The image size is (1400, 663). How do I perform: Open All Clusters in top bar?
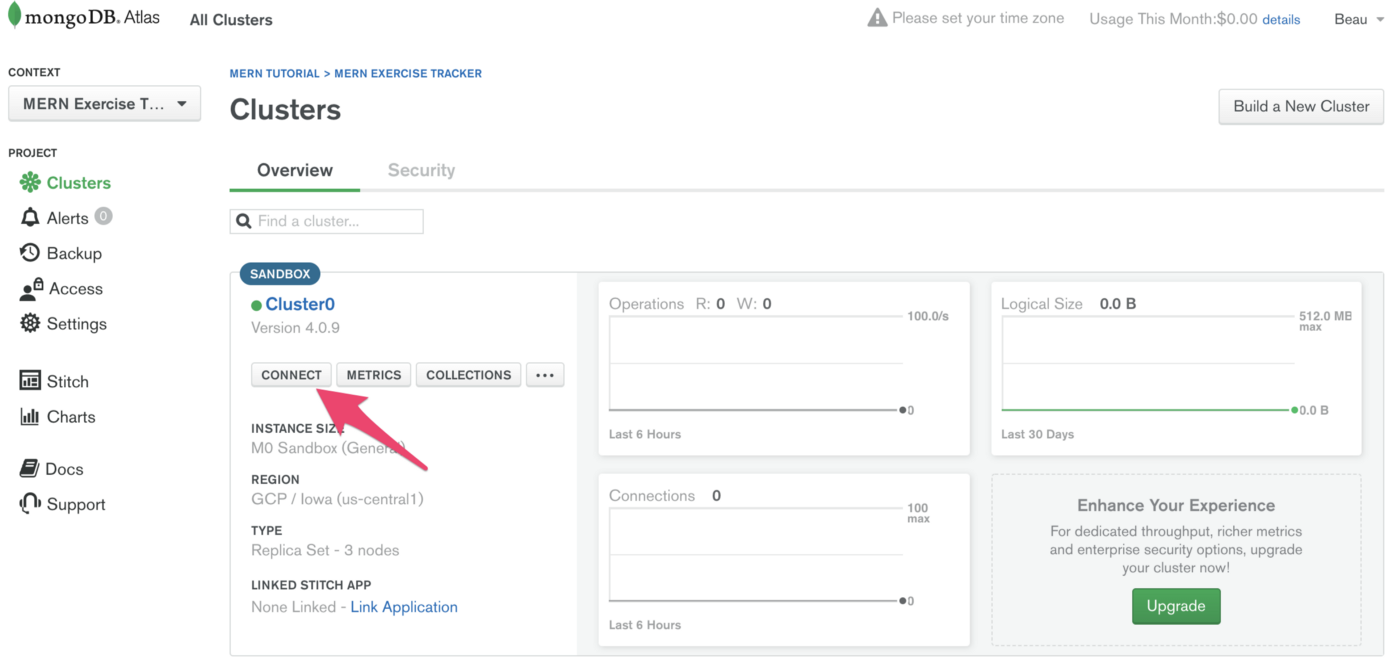(231, 20)
